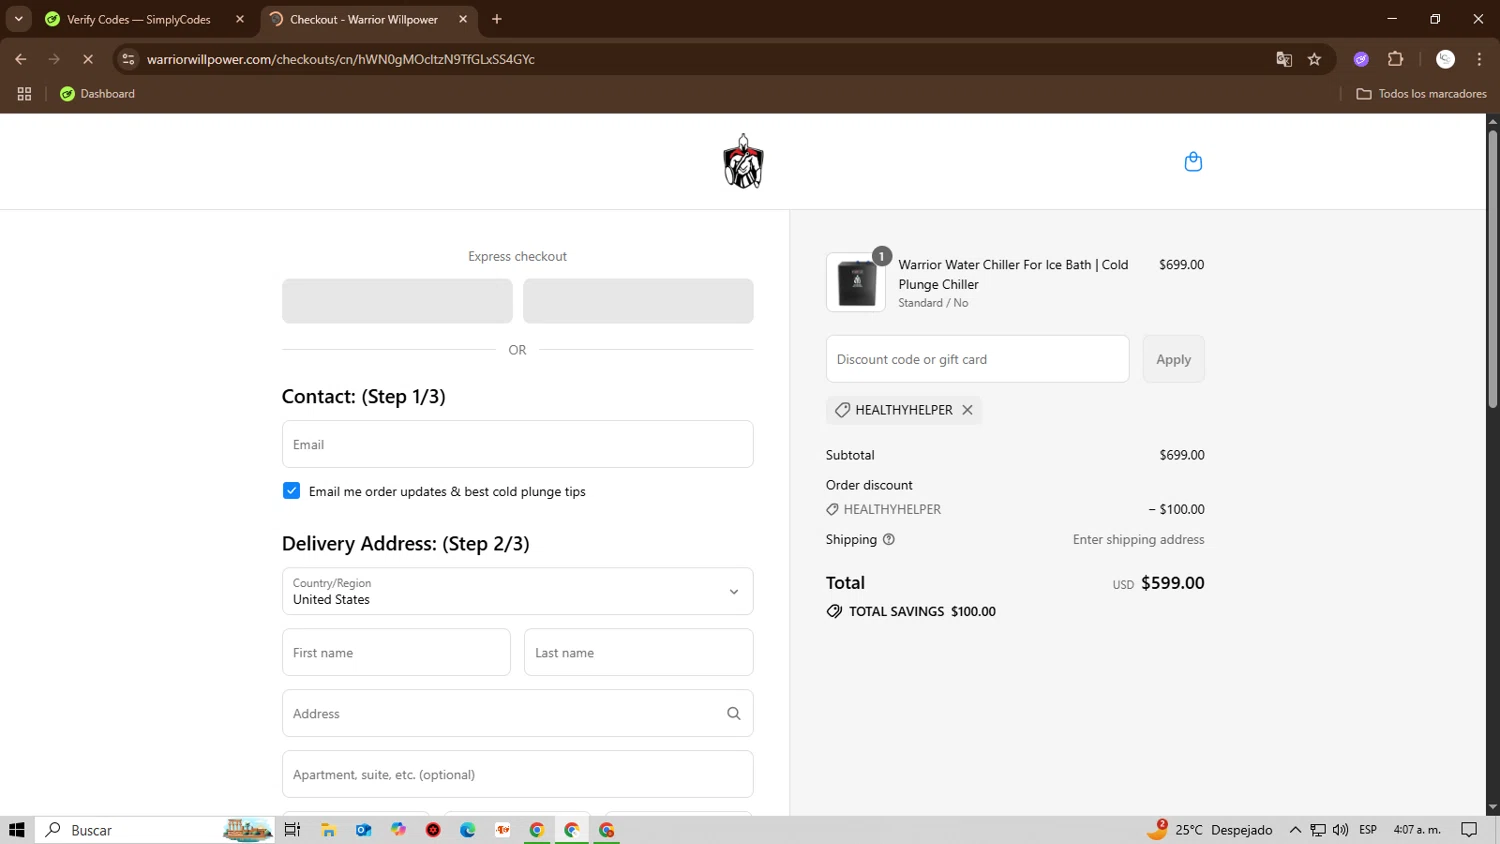Viewport: 1500px width, 844px height.
Task: Click the TOTAL SAVINGS $100.00 text
Action: coord(922,611)
